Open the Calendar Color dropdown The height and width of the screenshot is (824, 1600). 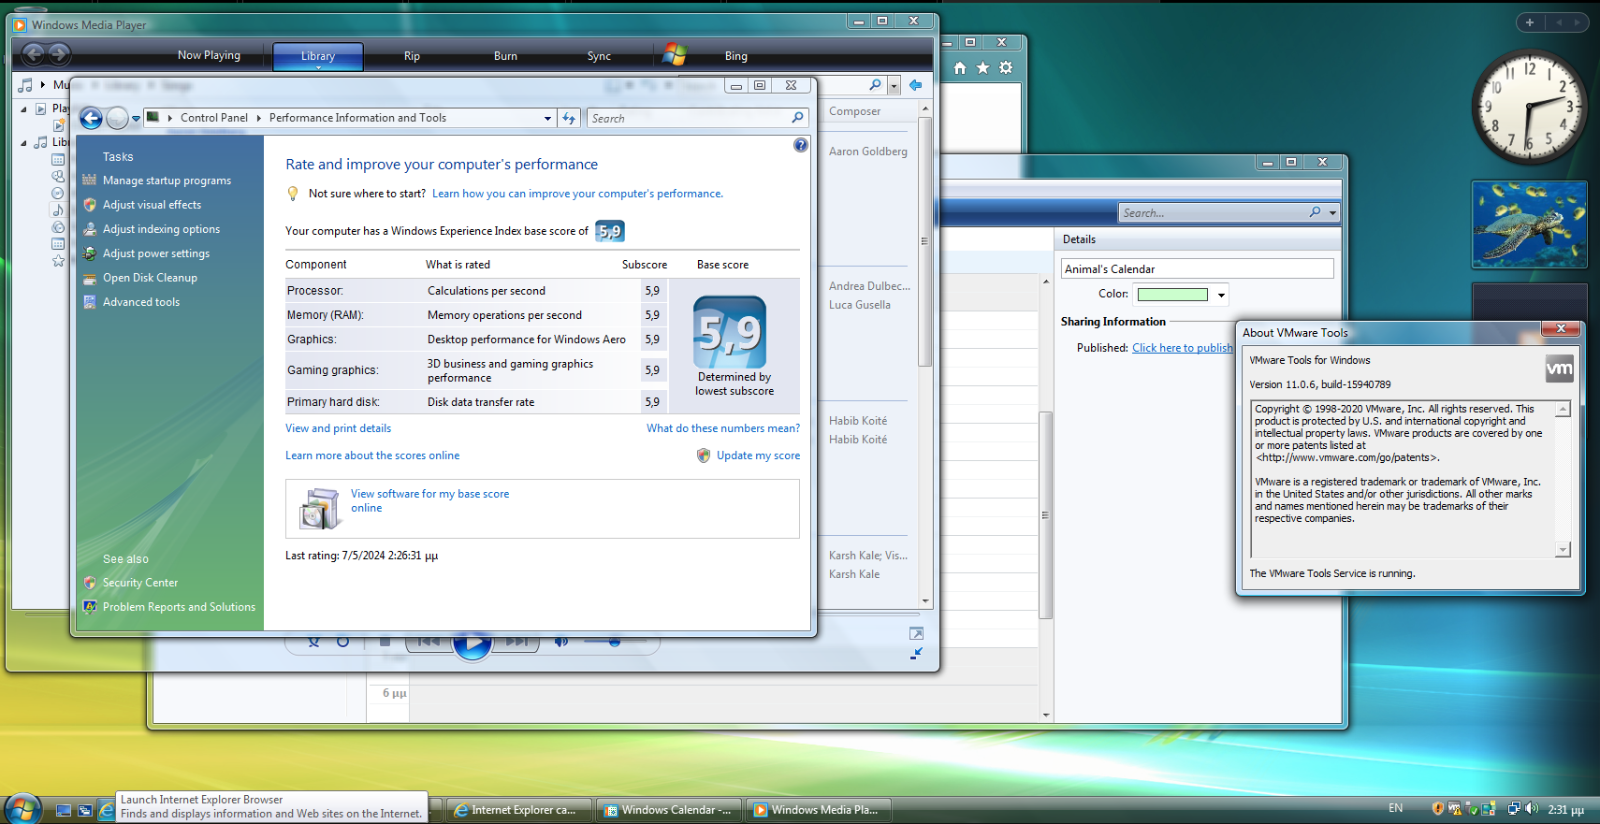pyautogui.click(x=1221, y=295)
